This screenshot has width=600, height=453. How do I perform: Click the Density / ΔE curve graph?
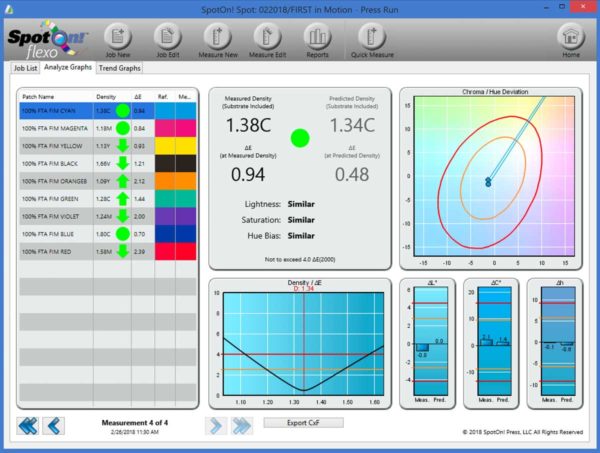pyautogui.click(x=303, y=344)
